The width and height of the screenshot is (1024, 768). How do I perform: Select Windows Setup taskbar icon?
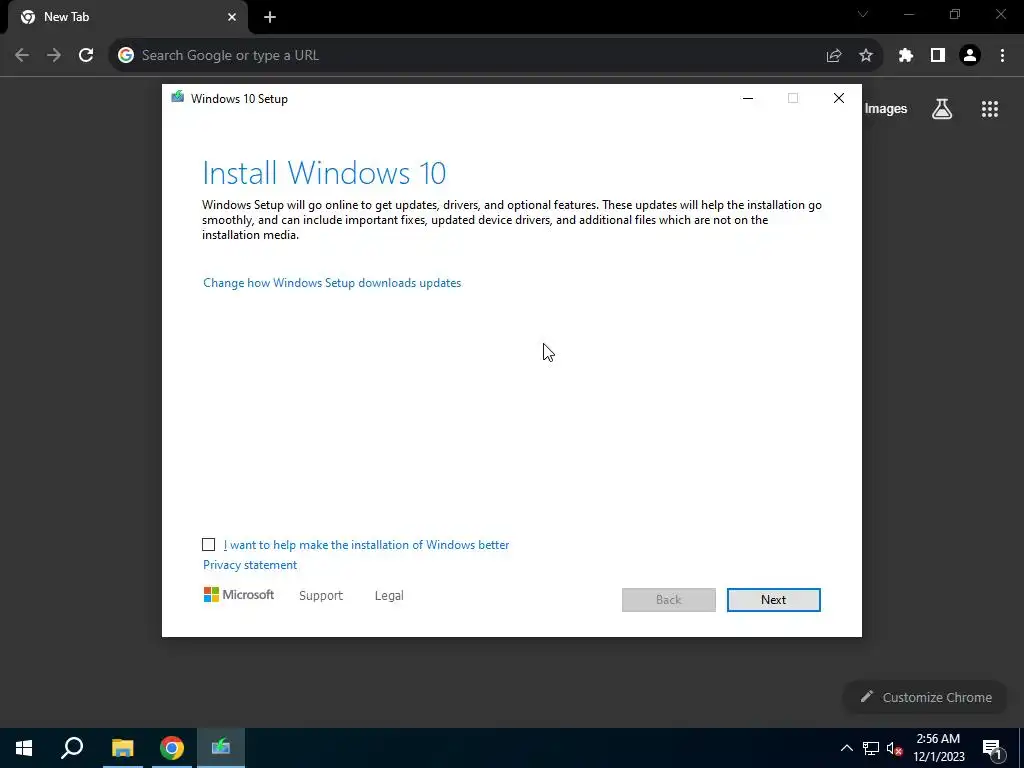[x=221, y=748]
